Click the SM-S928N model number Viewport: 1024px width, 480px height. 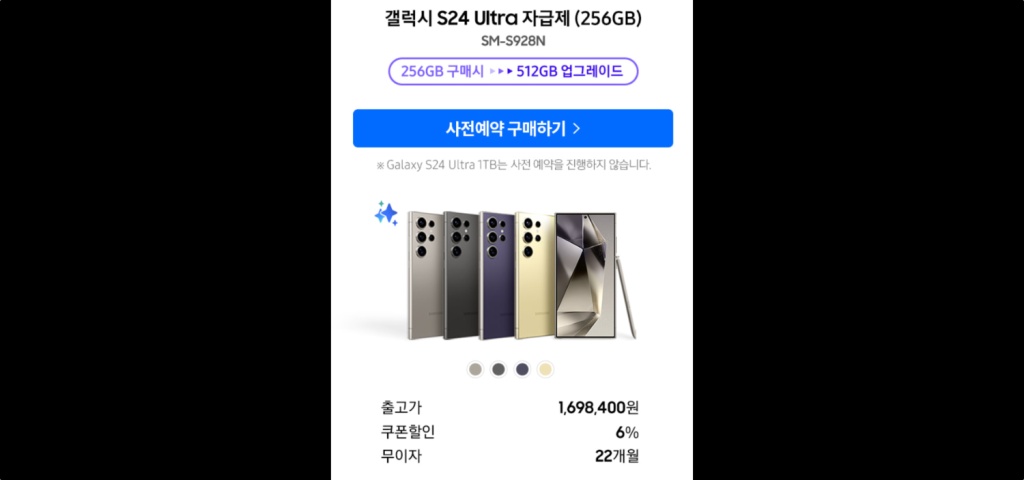[x=513, y=41]
